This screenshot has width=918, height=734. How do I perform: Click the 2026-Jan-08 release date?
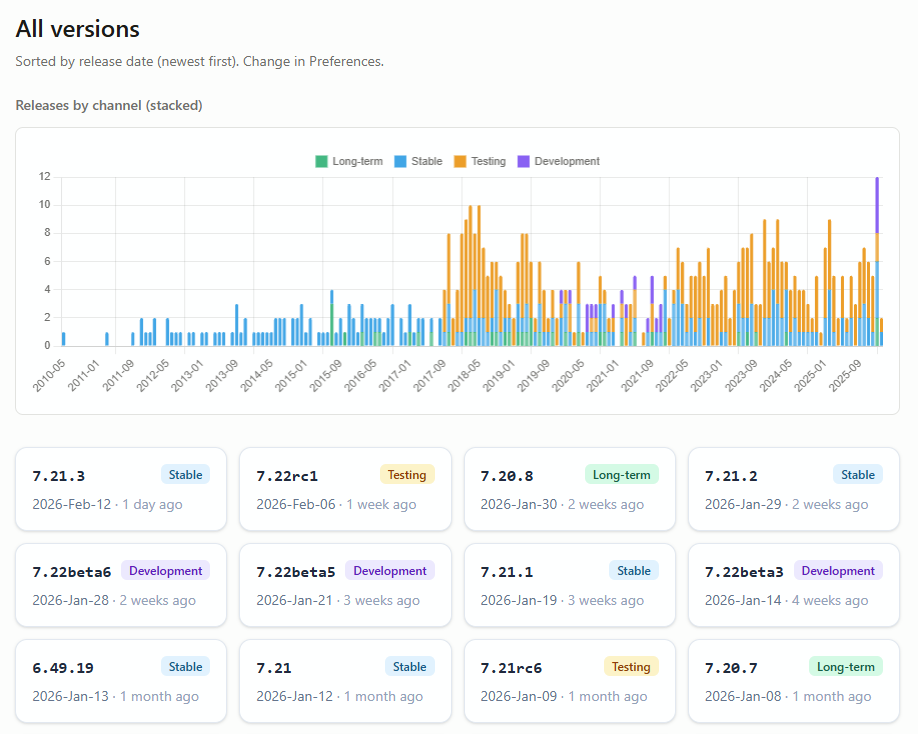pos(743,697)
